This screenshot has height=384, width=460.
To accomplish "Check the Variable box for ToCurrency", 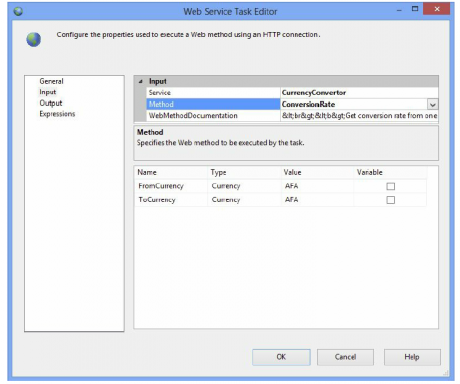I will 391,200.
